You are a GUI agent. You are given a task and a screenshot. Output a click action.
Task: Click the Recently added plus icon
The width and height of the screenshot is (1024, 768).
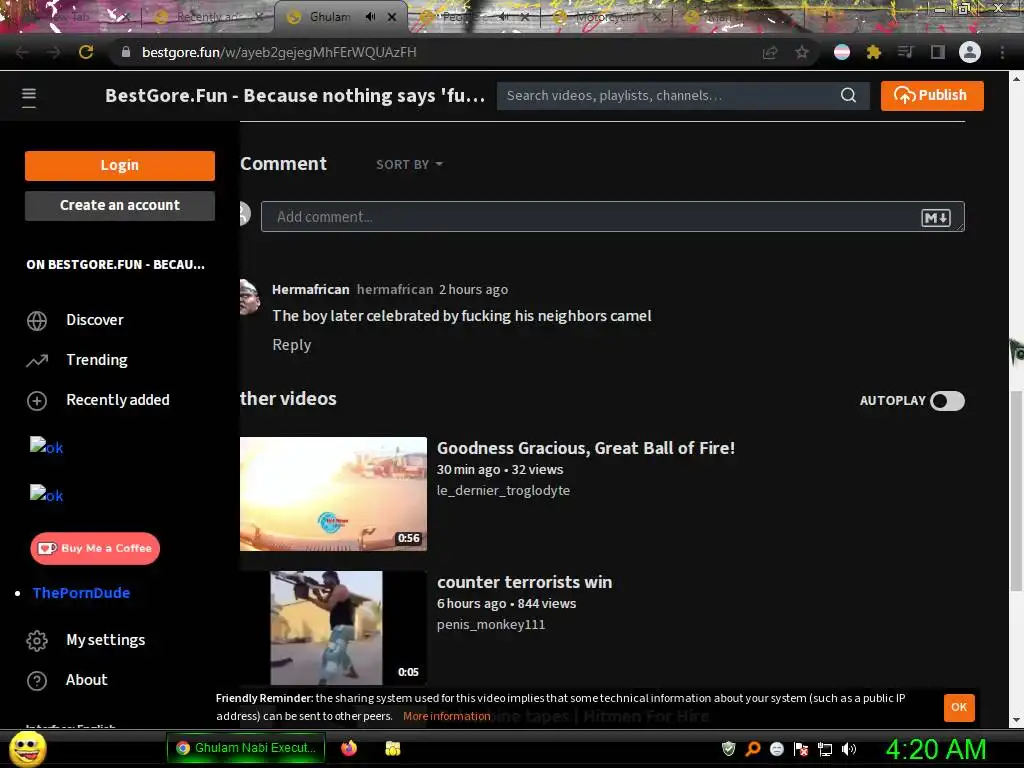pos(37,400)
